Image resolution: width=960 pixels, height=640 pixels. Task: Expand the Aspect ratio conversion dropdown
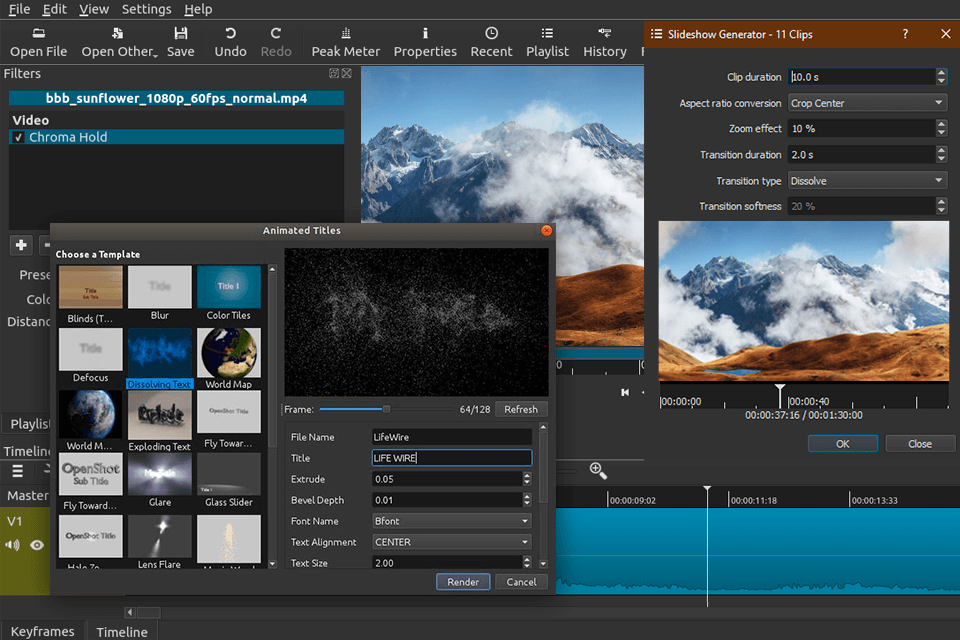[x=866, y=103]
